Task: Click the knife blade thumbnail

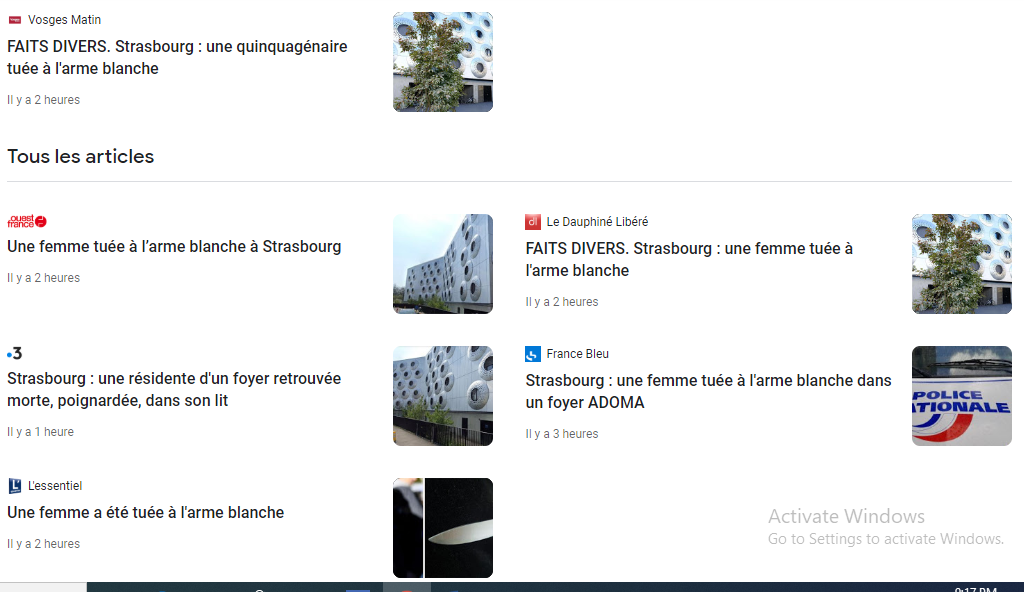Action: (x=443, y=528)
